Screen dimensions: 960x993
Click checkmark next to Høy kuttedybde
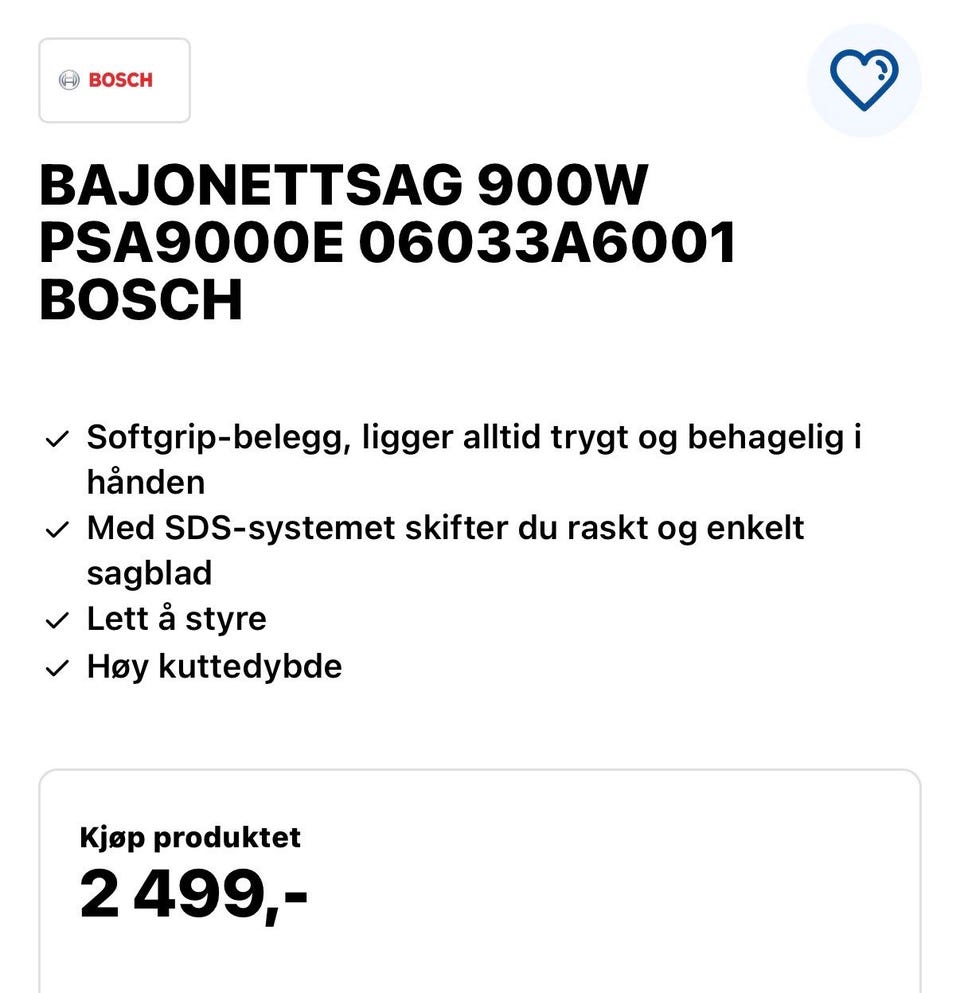point(57,668)
